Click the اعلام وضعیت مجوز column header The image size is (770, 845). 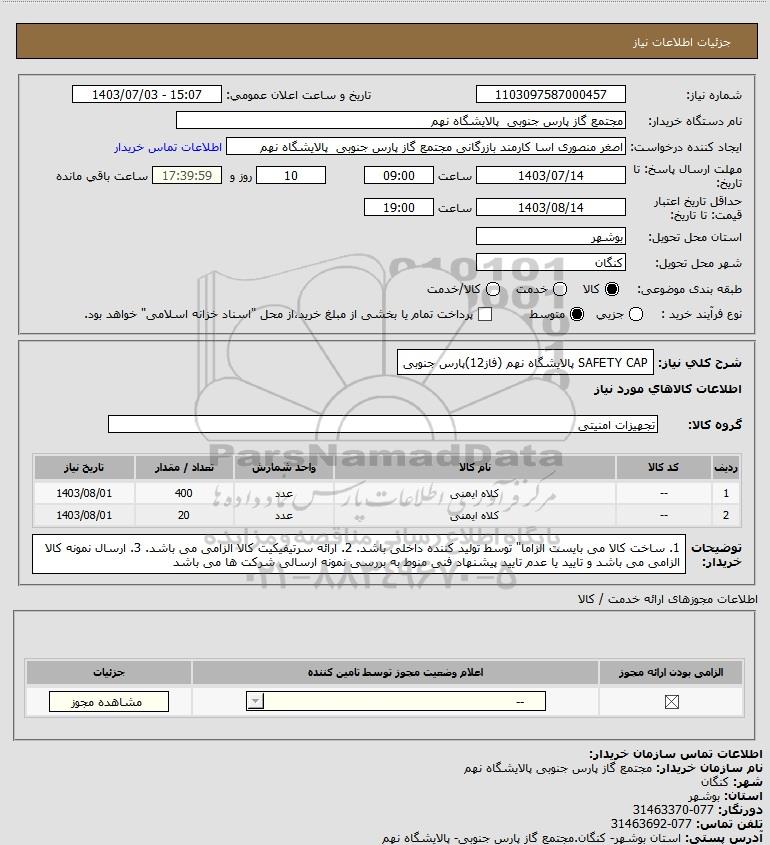(396, 672)
